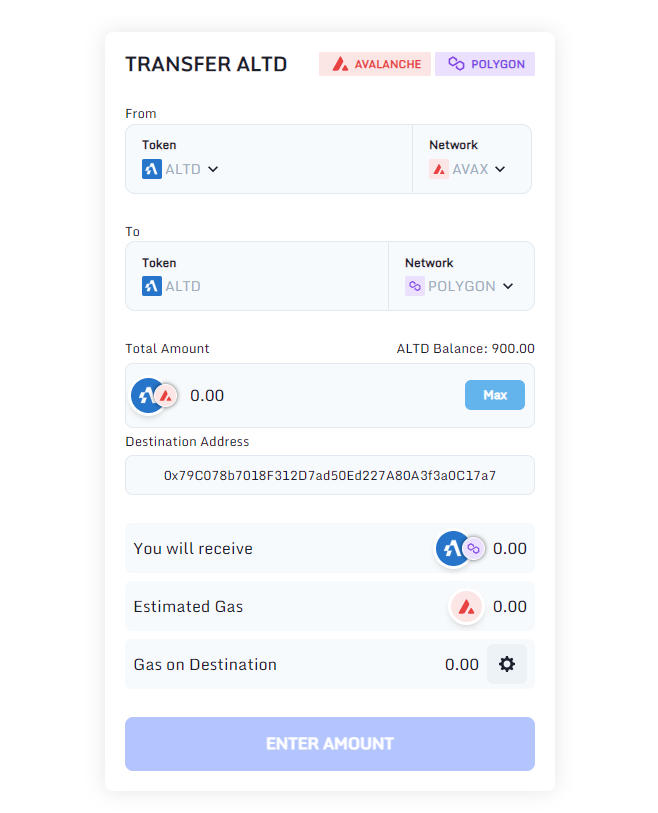658x813 pixels.
Task: Open the AVAX network dropdown chevron
Action: 500,169
